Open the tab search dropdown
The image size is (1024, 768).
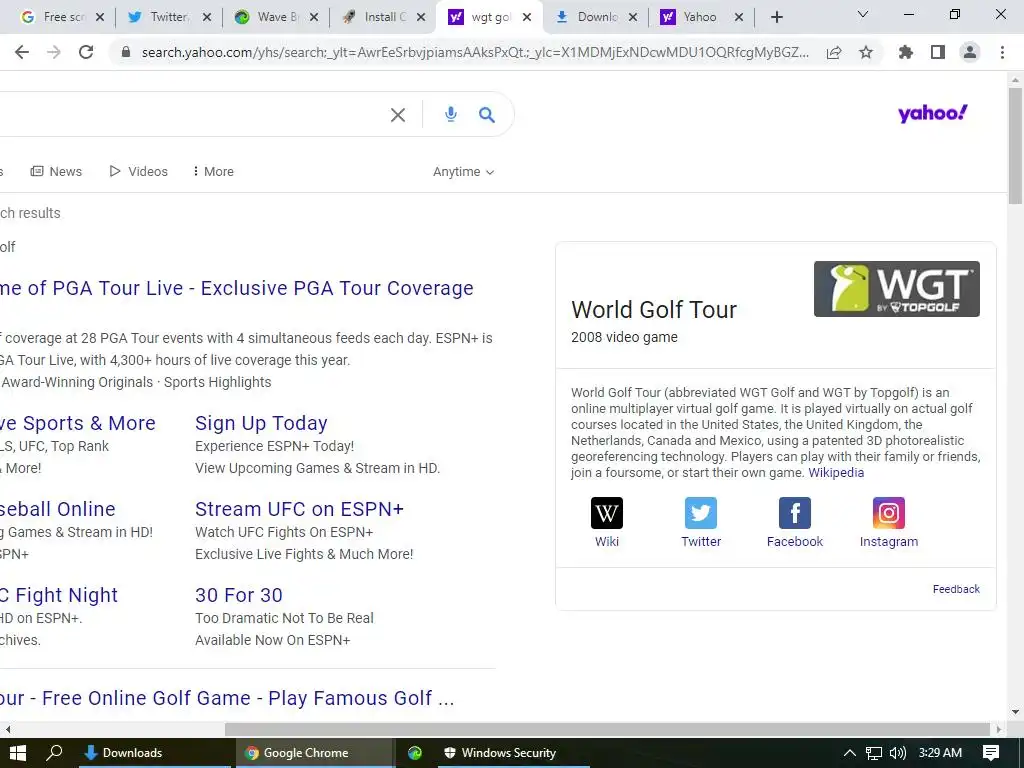coord(863,14)
